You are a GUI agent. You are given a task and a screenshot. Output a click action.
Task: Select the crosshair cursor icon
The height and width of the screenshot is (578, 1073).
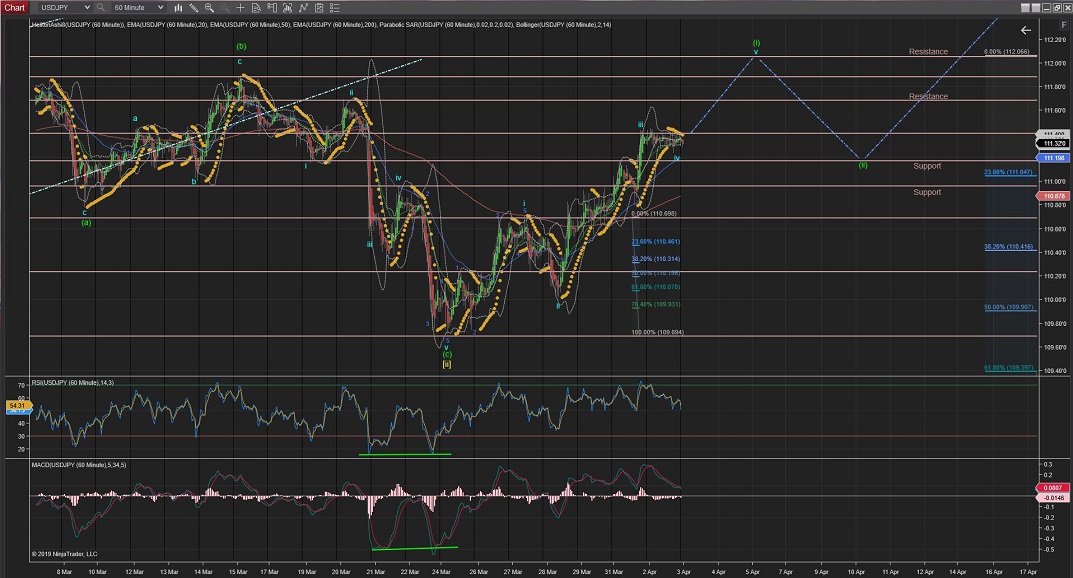point(240,8)
